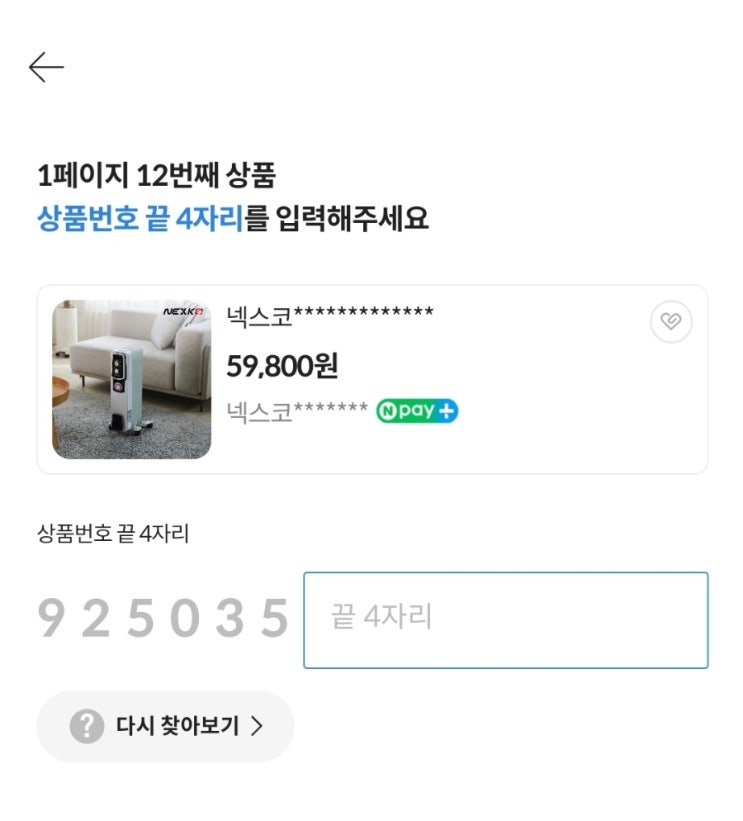Click the 1페이지 12번째 상품 heading

tap(156, 176)
